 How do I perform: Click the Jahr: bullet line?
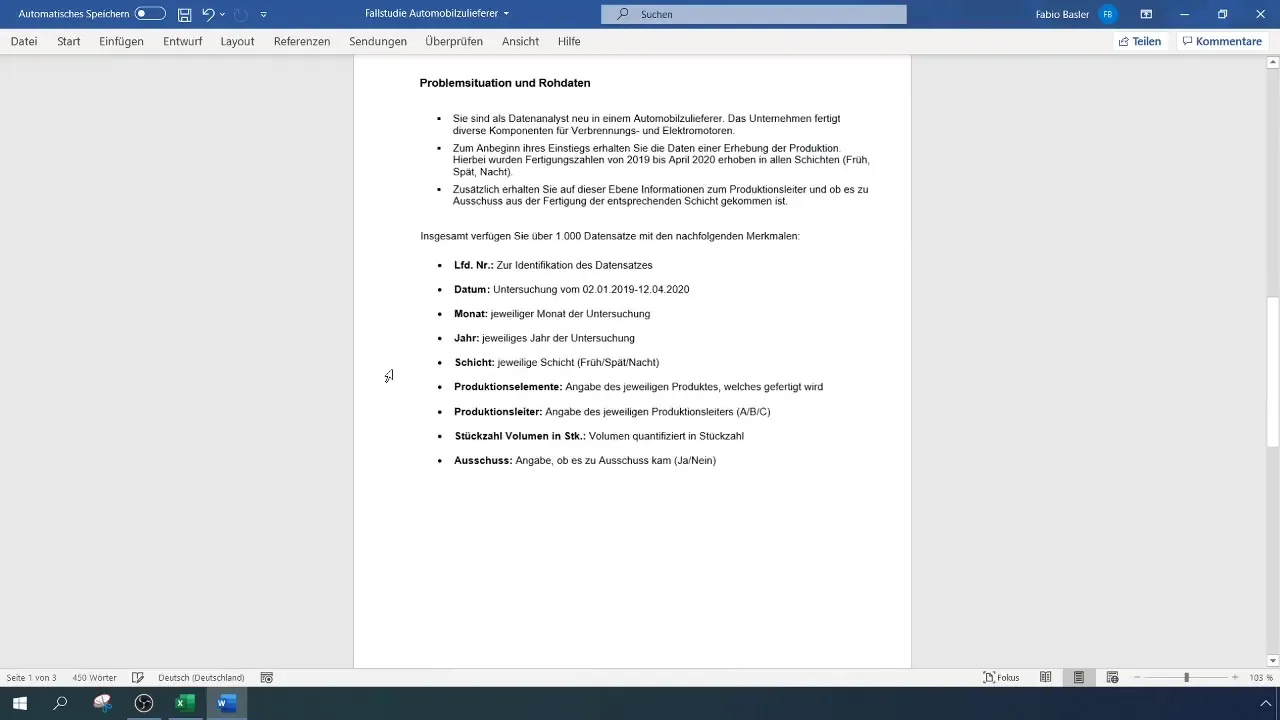[x=544, y=338]
